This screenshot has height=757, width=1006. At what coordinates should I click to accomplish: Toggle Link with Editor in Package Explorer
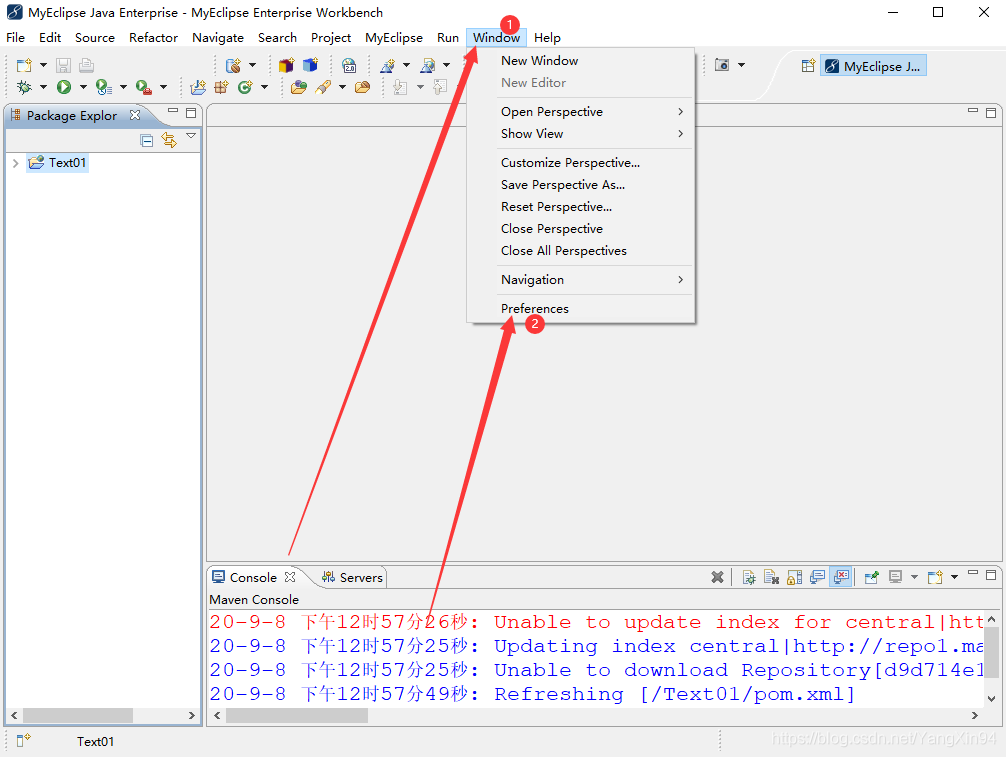click(169, 140)
